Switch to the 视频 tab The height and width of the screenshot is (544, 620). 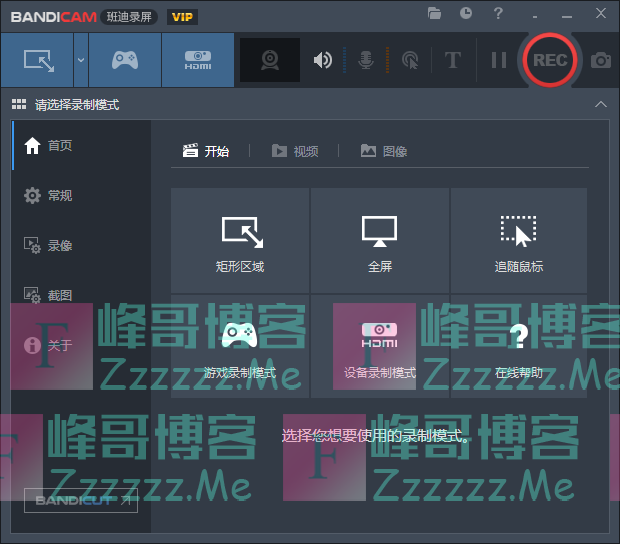tap(296, 151)
